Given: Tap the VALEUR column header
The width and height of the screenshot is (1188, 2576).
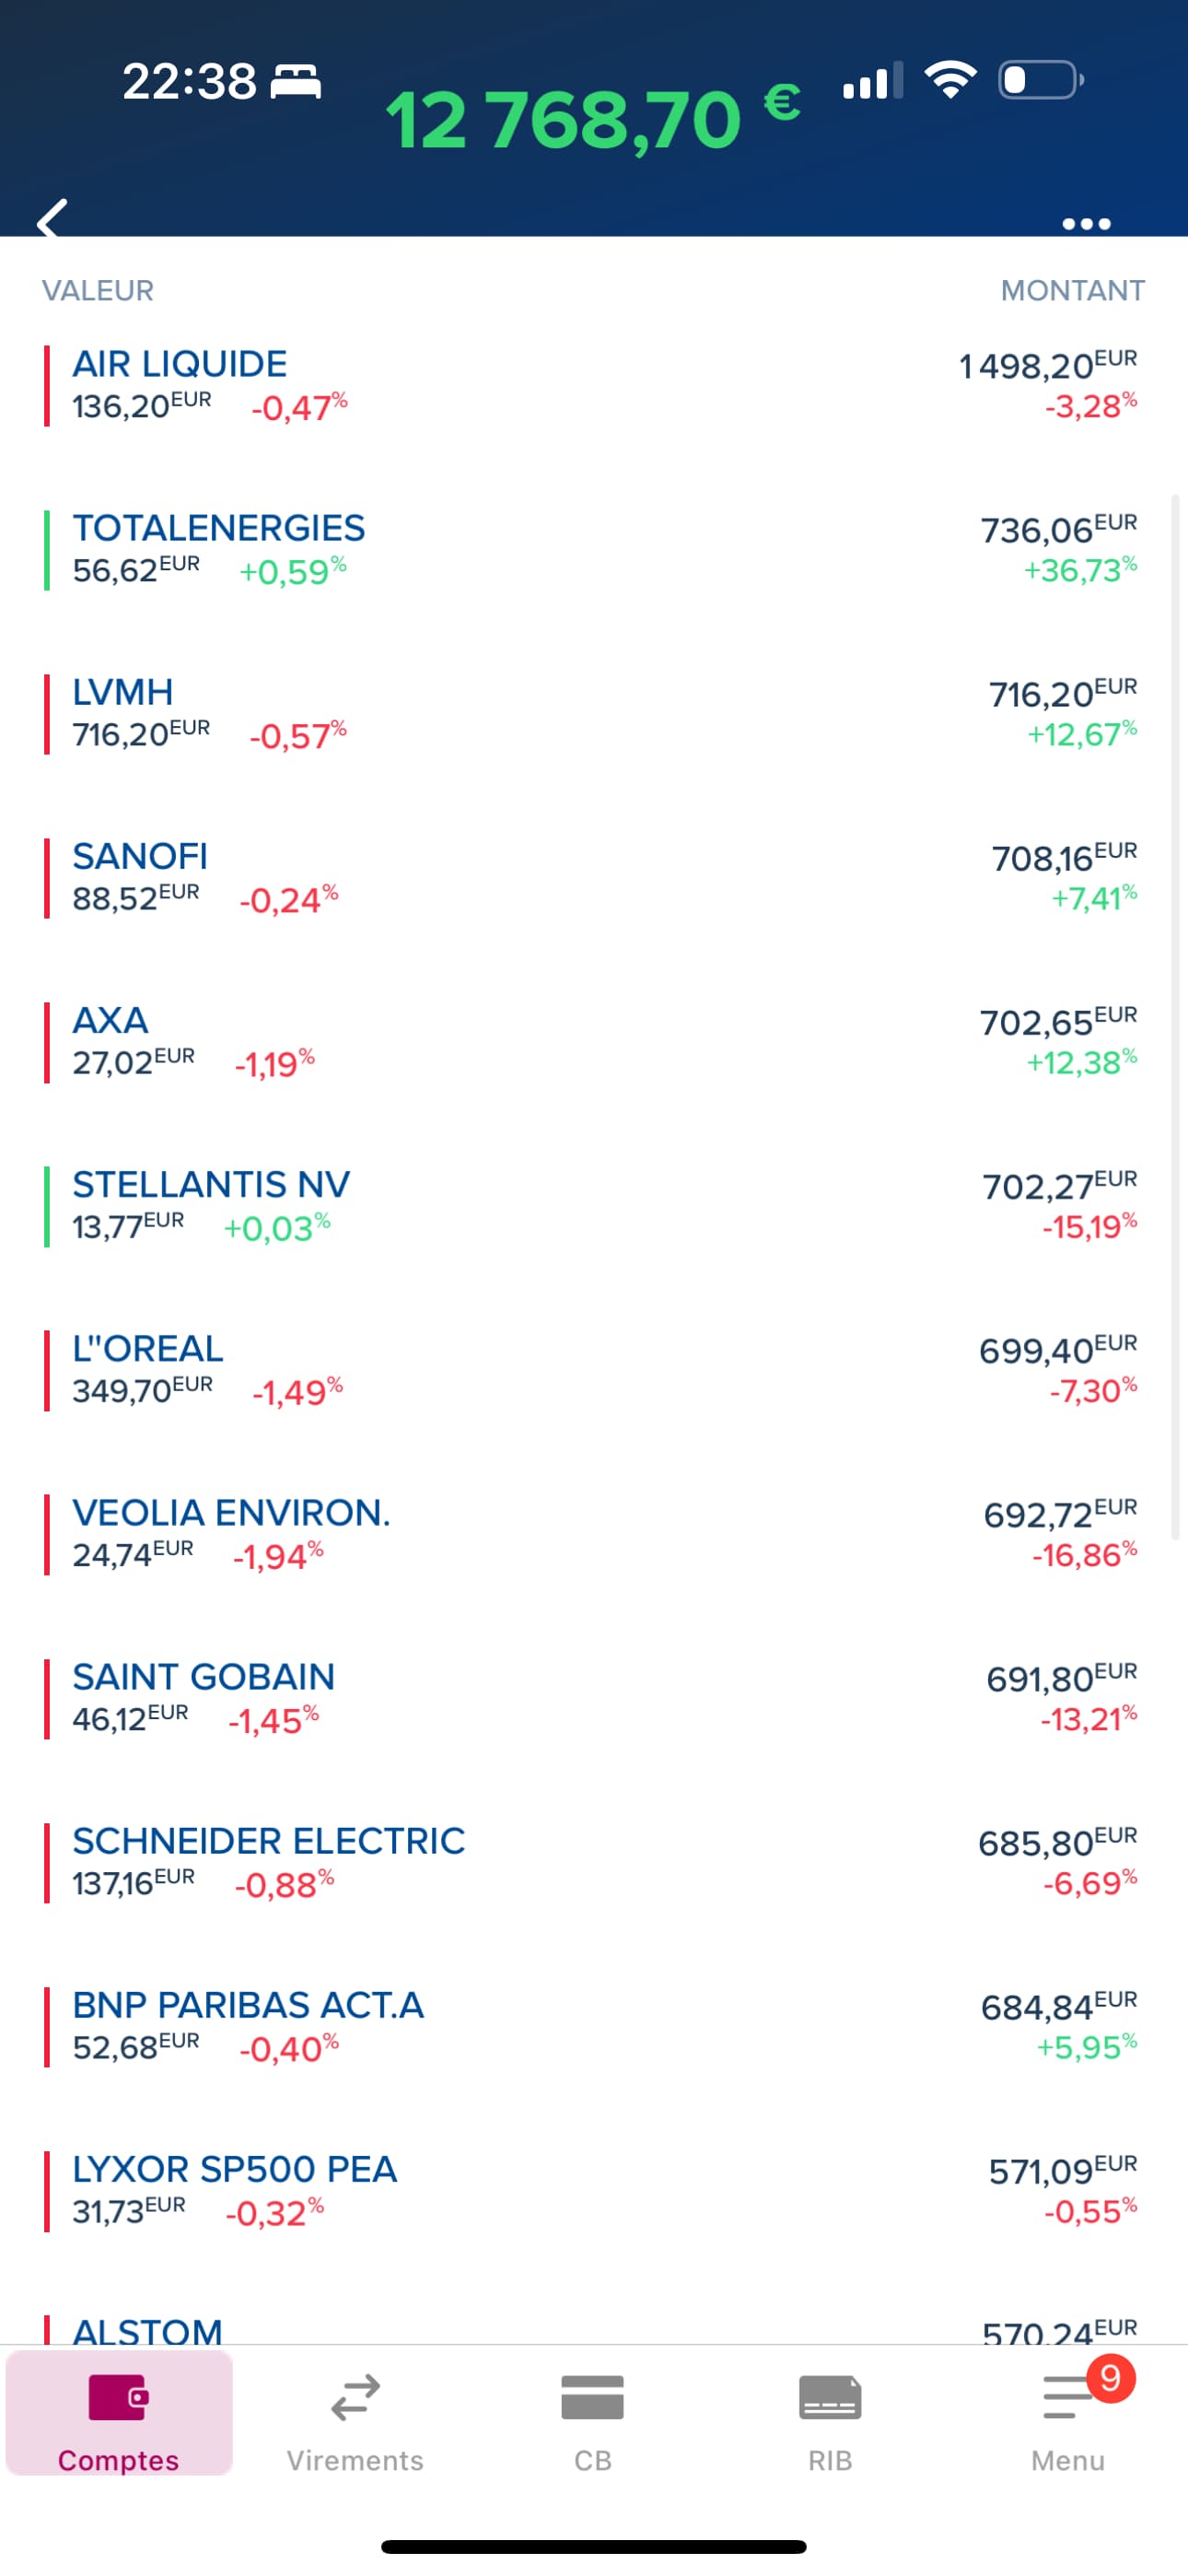Looking at the screenshot, I should point(98,291).
